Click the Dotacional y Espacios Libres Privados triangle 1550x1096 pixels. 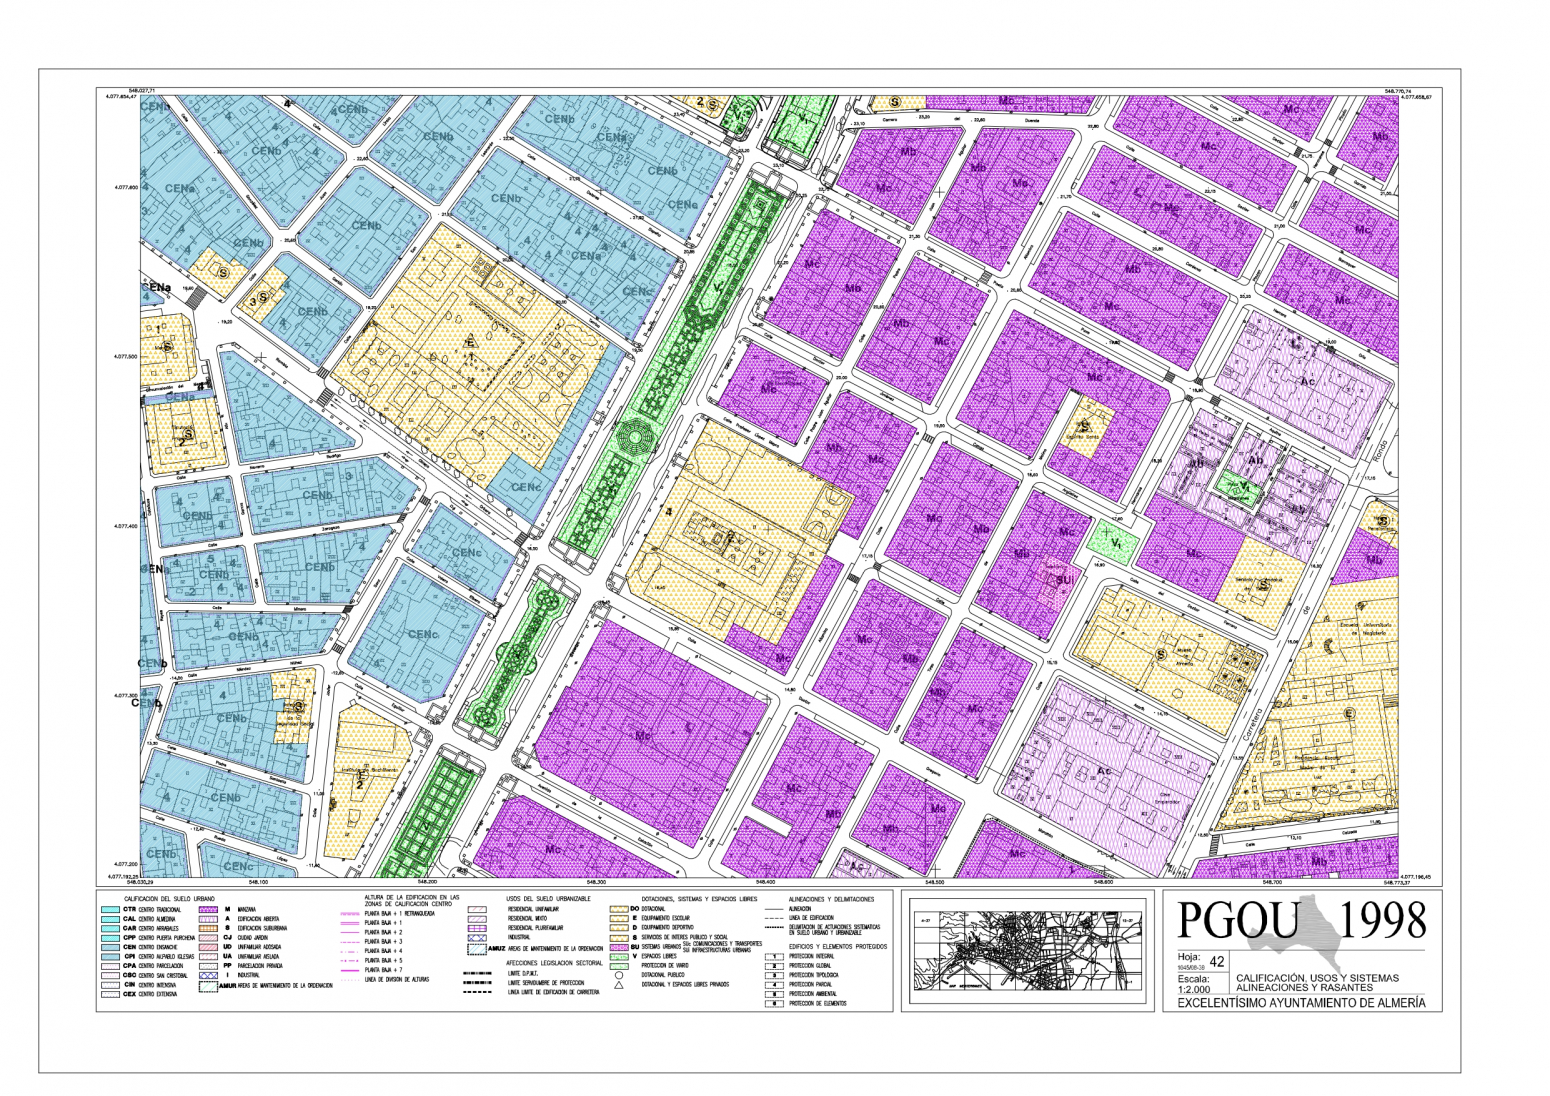(619, 985)
